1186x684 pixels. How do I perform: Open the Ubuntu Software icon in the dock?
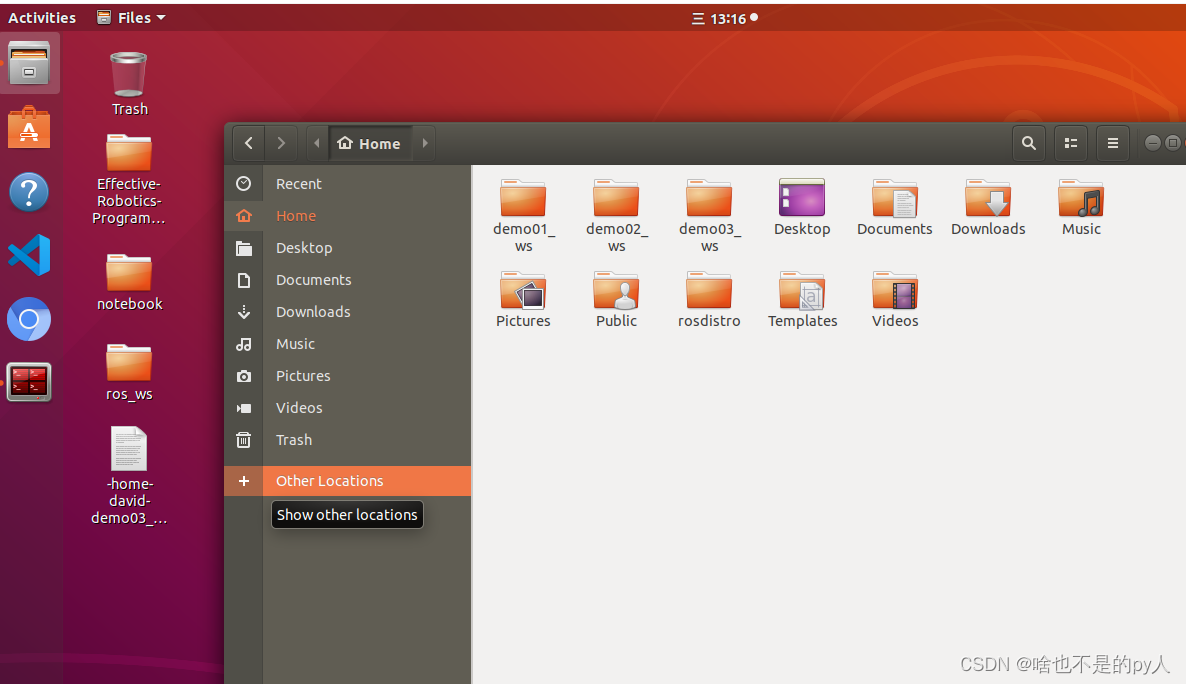pyautogui.click(x=29, y=128)
